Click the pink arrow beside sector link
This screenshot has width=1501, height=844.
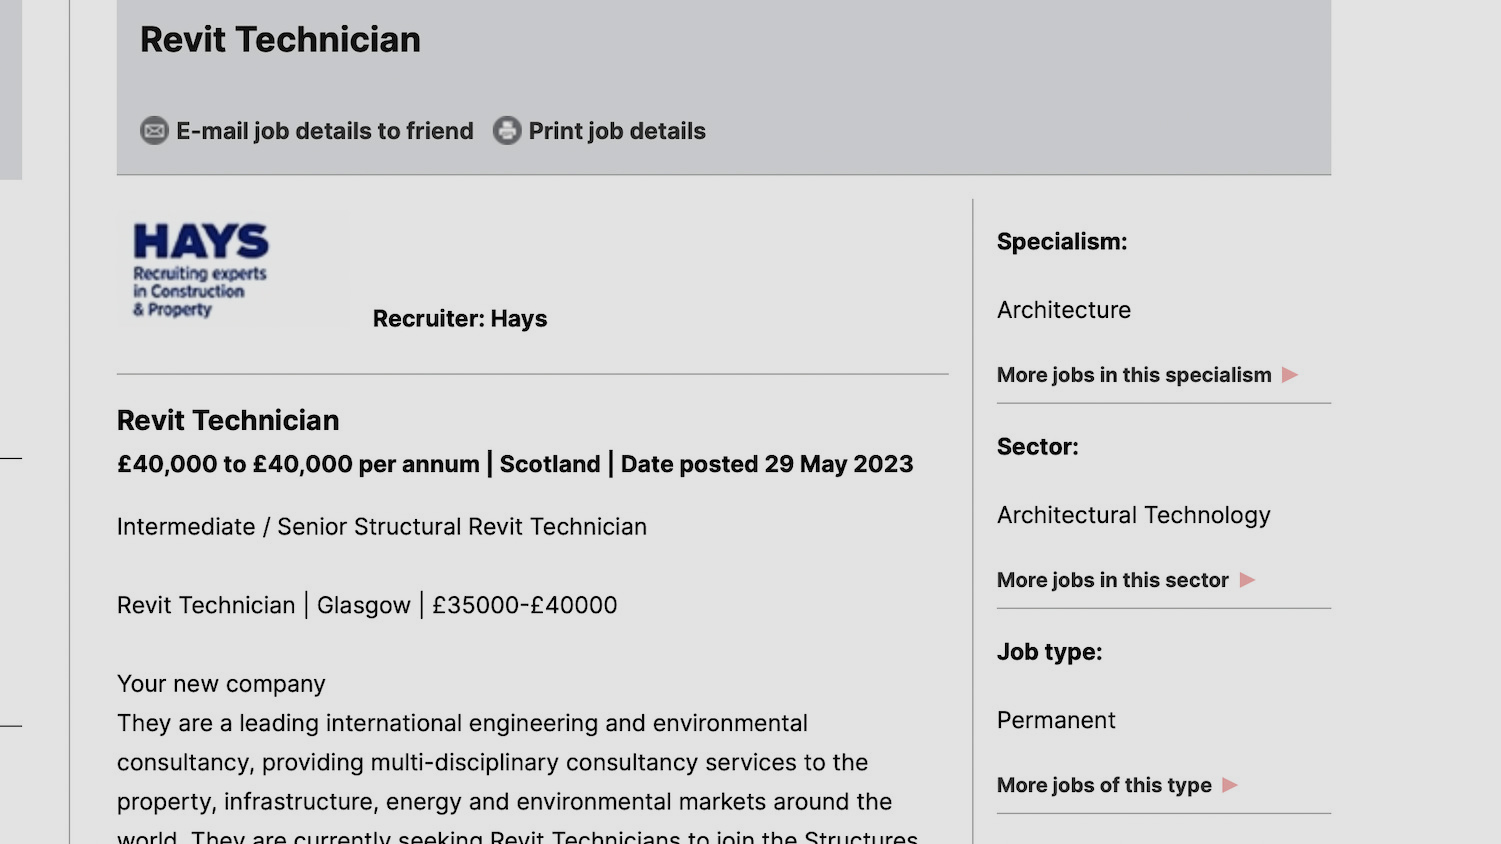pyautogui.click(x=1247, y=580)
